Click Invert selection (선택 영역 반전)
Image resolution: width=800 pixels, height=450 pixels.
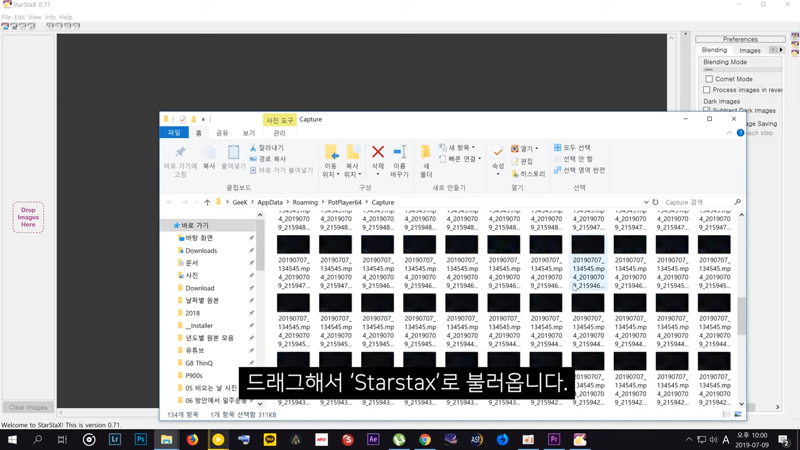580,170
